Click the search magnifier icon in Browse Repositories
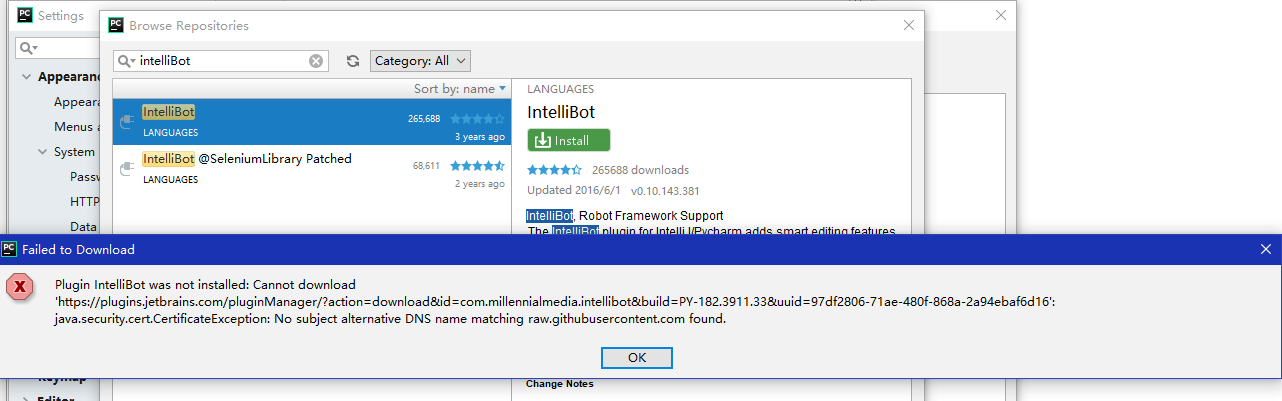 pos(127,61)
